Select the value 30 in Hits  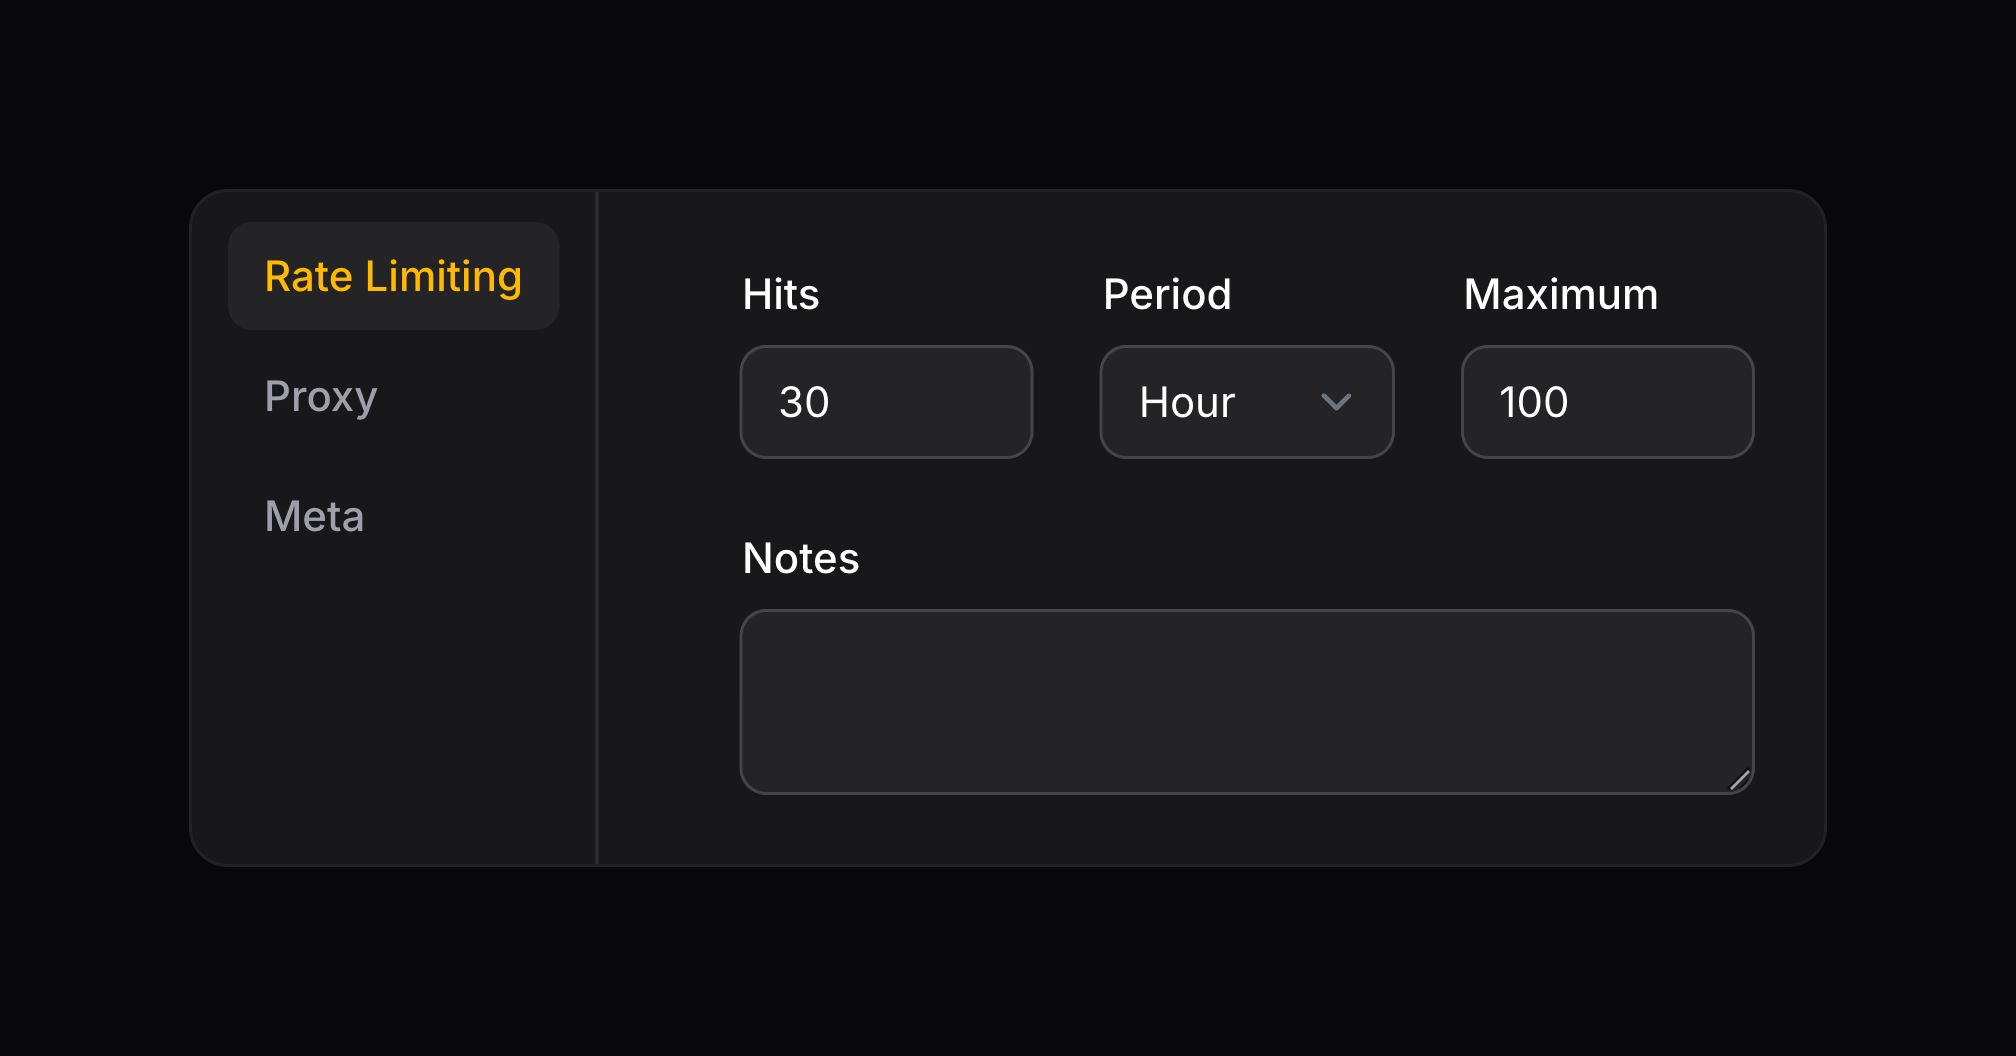804,401
